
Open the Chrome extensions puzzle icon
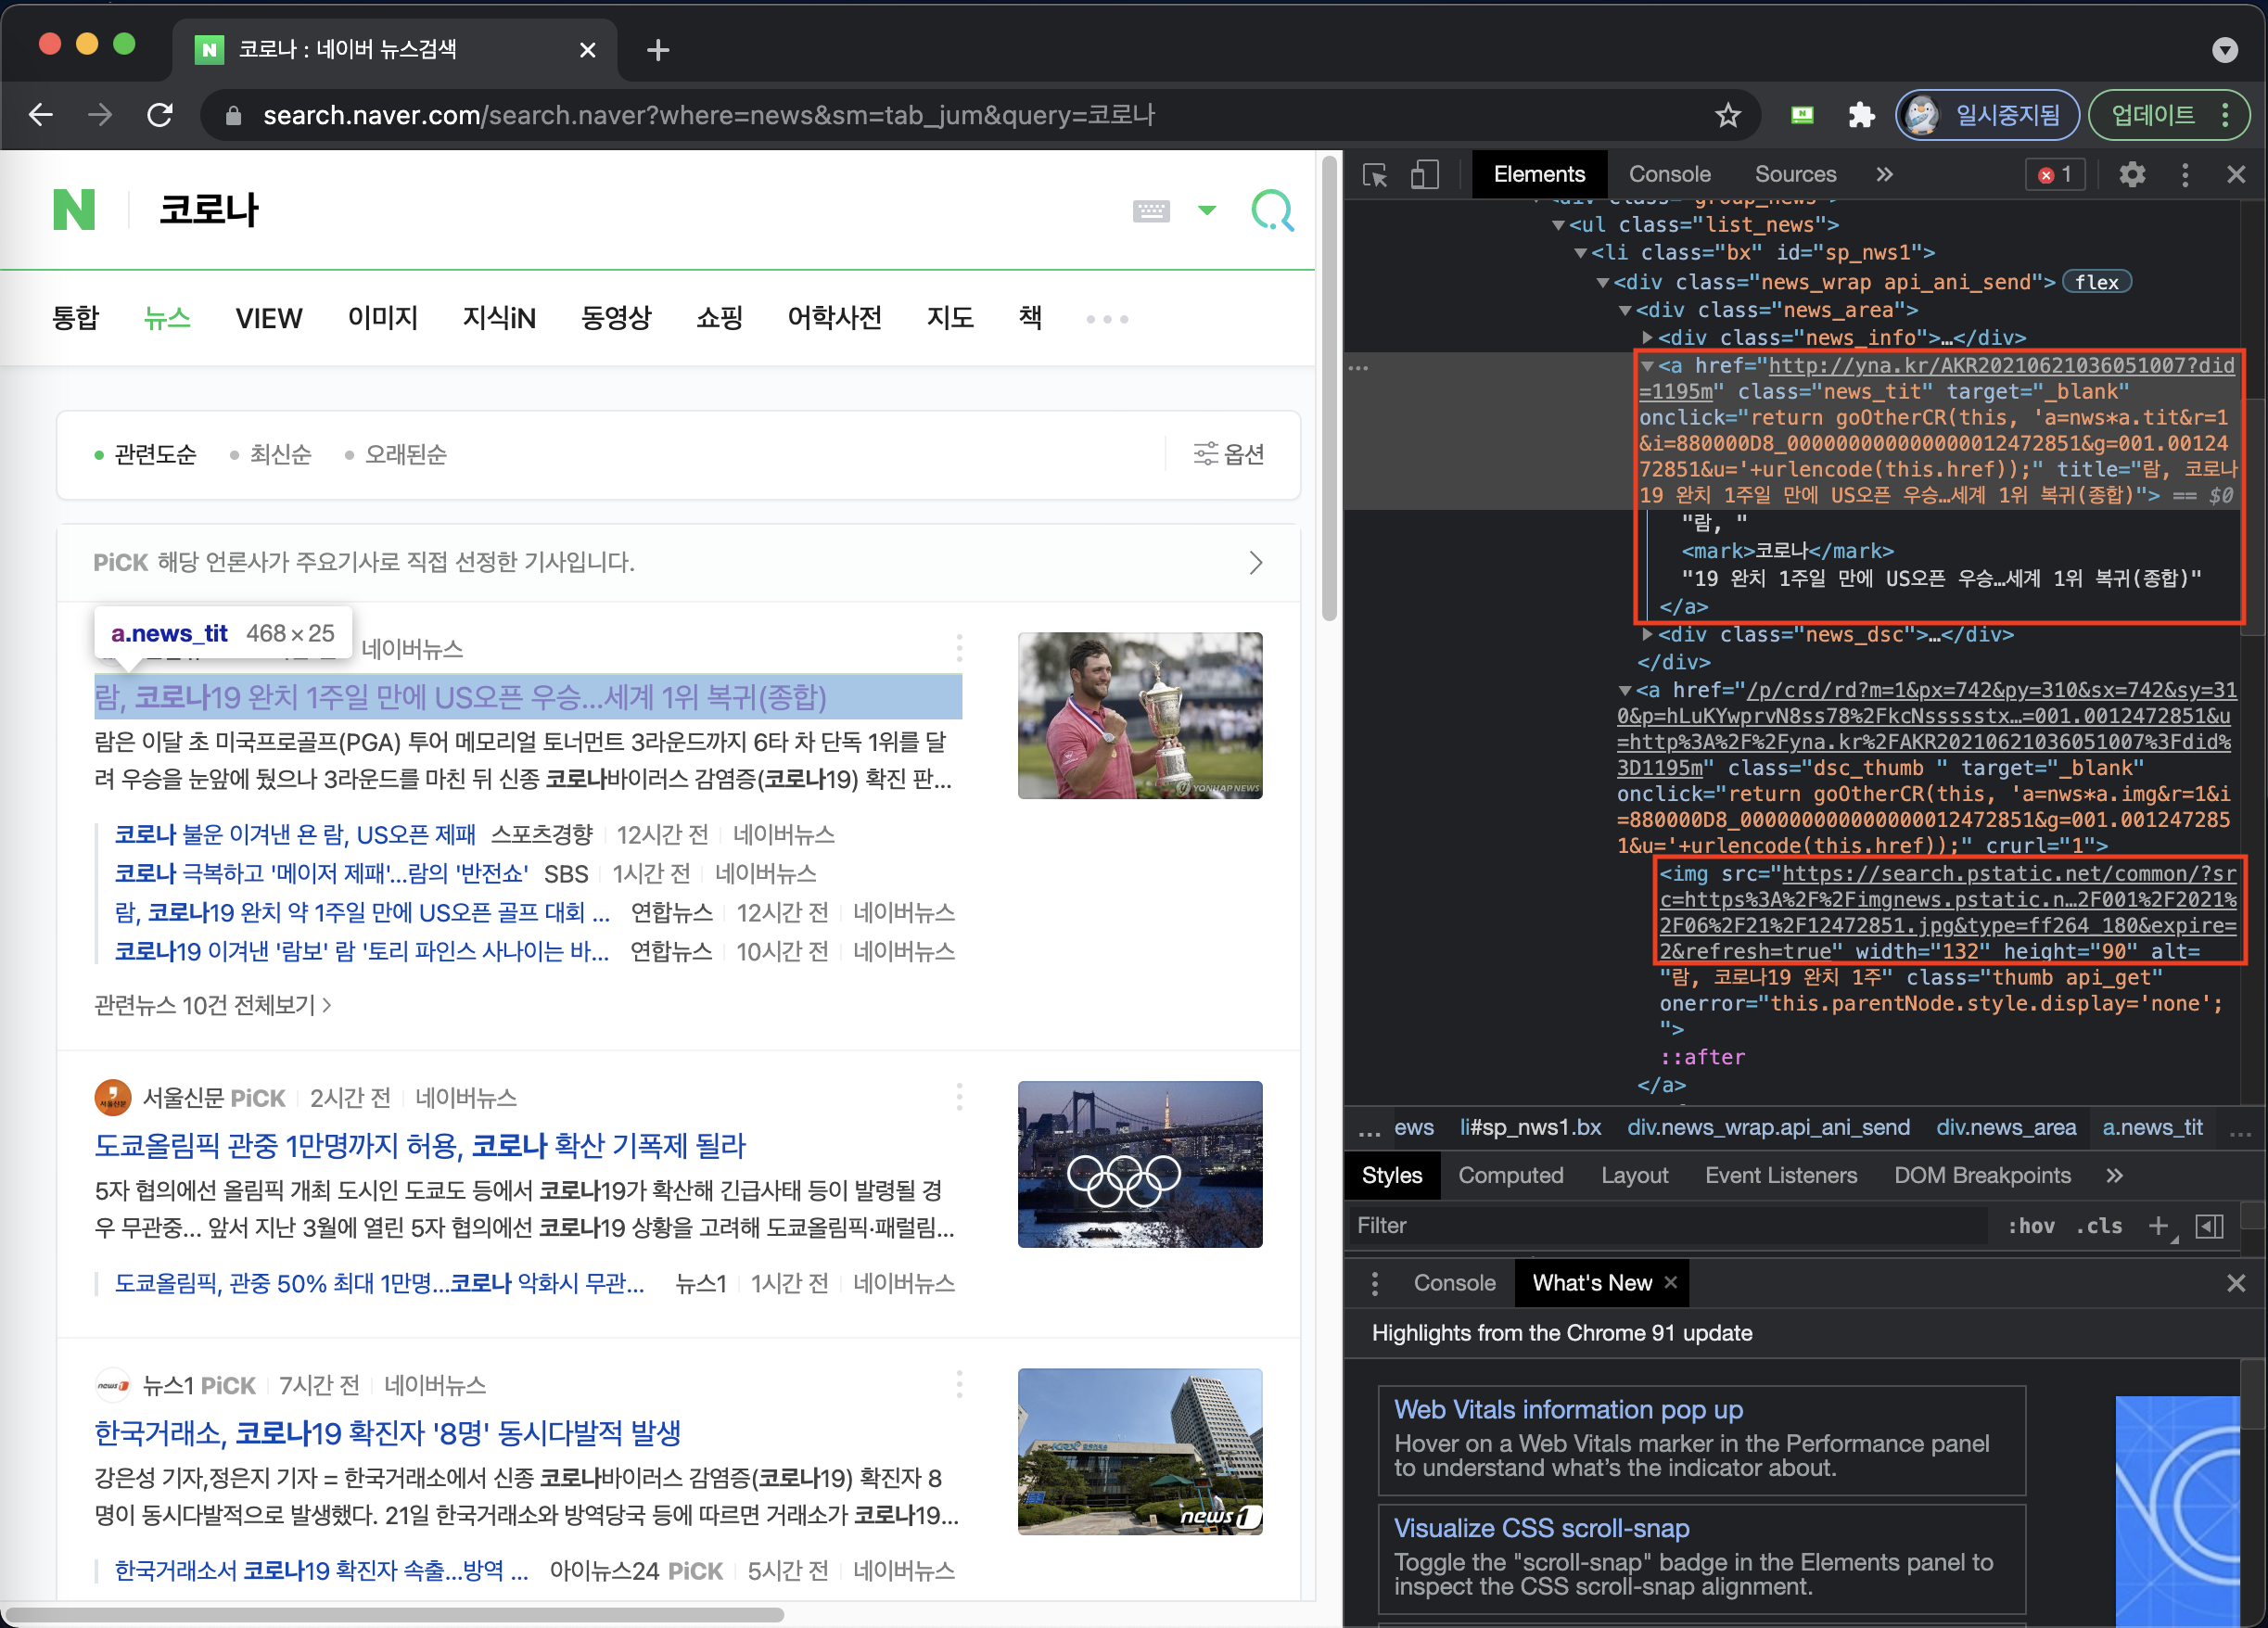pos(1861,116)
